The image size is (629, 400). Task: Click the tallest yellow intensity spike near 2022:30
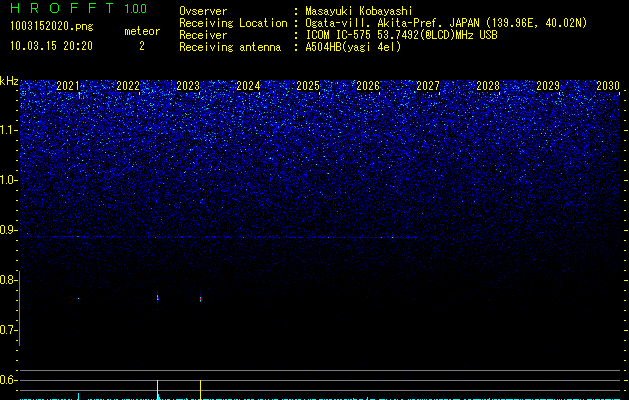[x=158, y=389]
